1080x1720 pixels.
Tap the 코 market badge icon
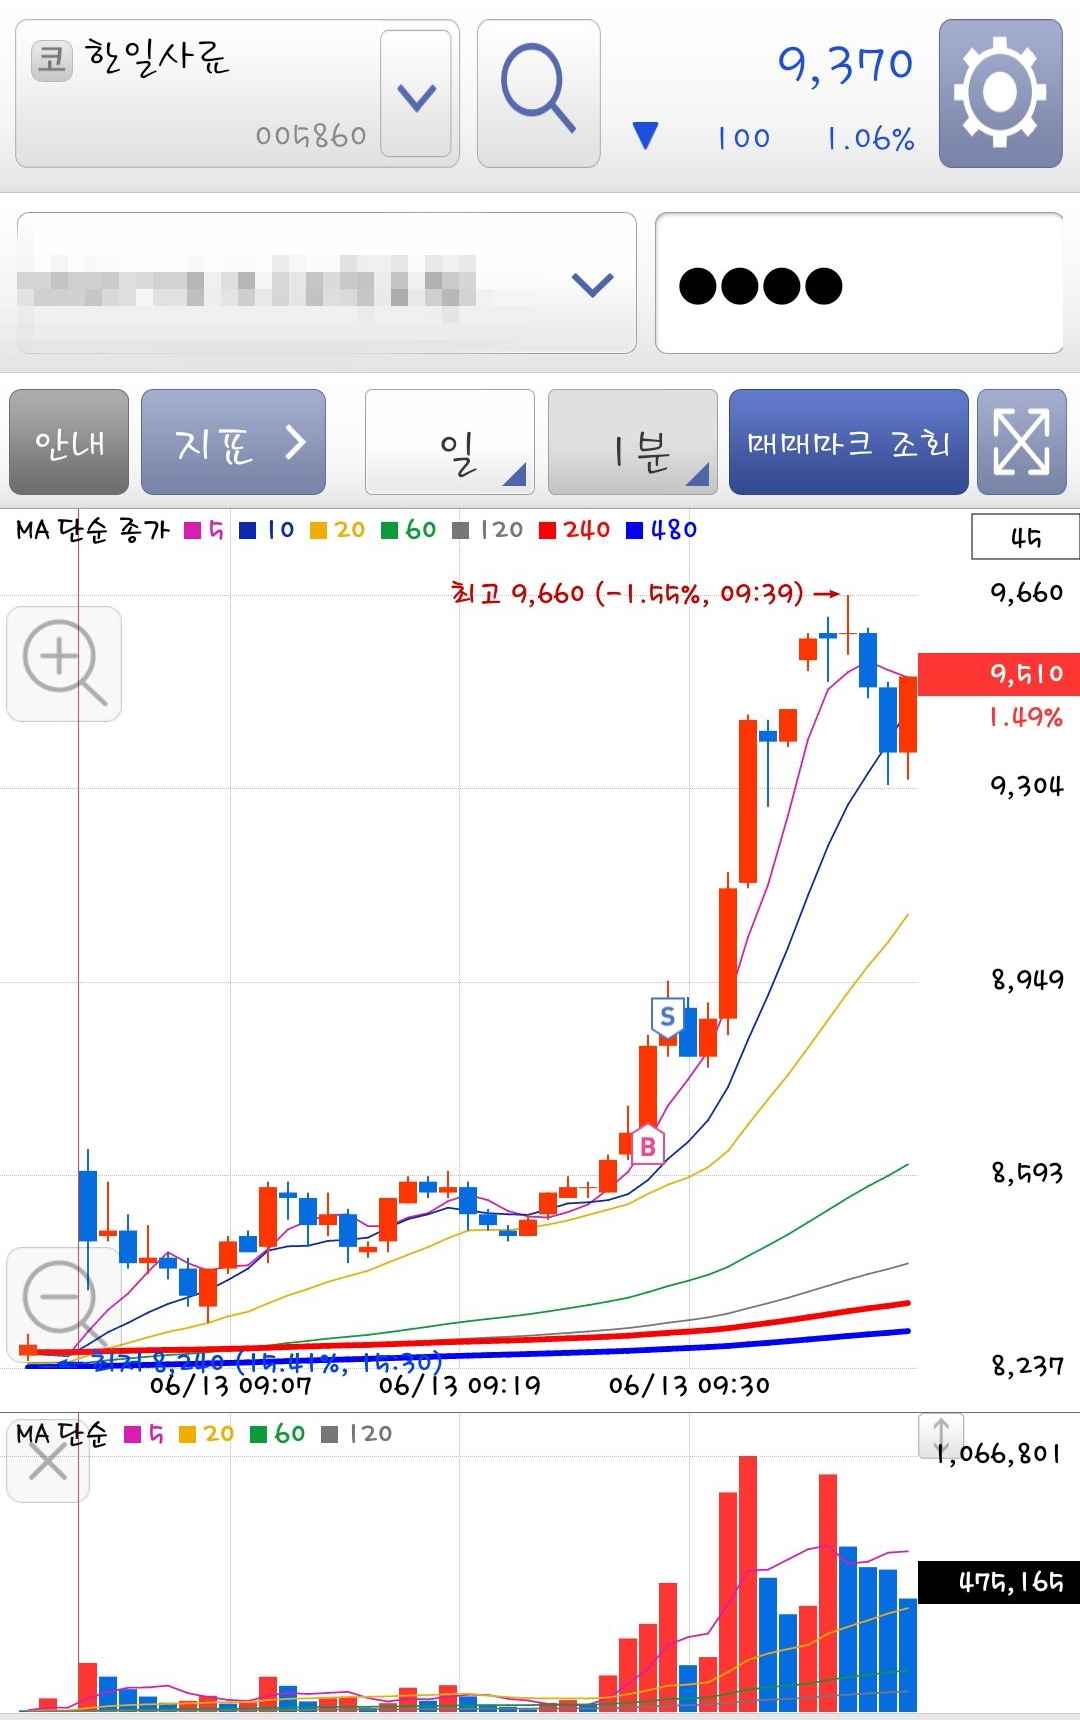pos(52,60)
